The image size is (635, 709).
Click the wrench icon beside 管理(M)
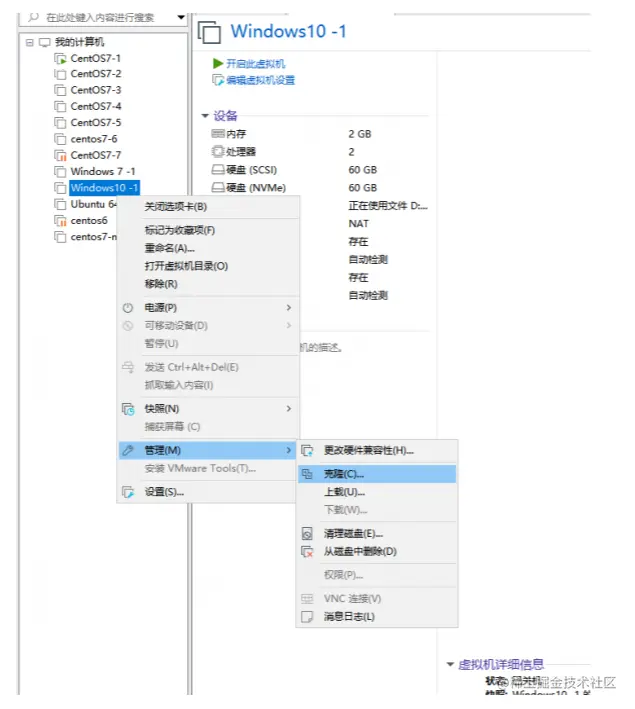pos(128,450)
